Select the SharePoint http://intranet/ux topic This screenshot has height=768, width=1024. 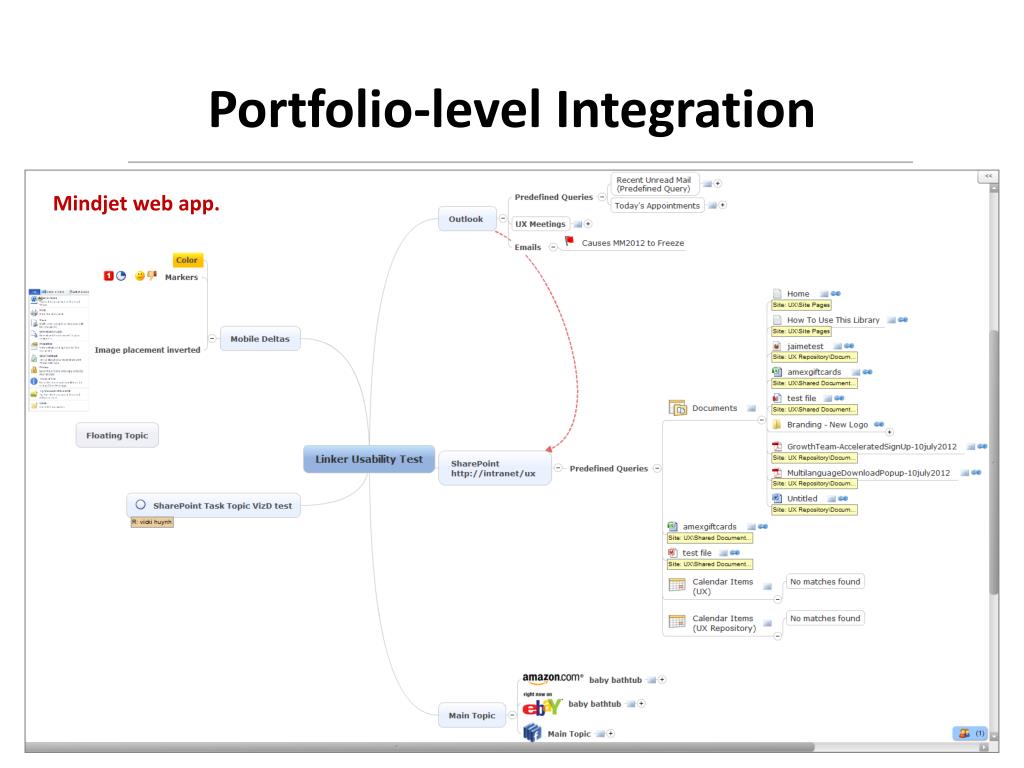tap(494, 468)
